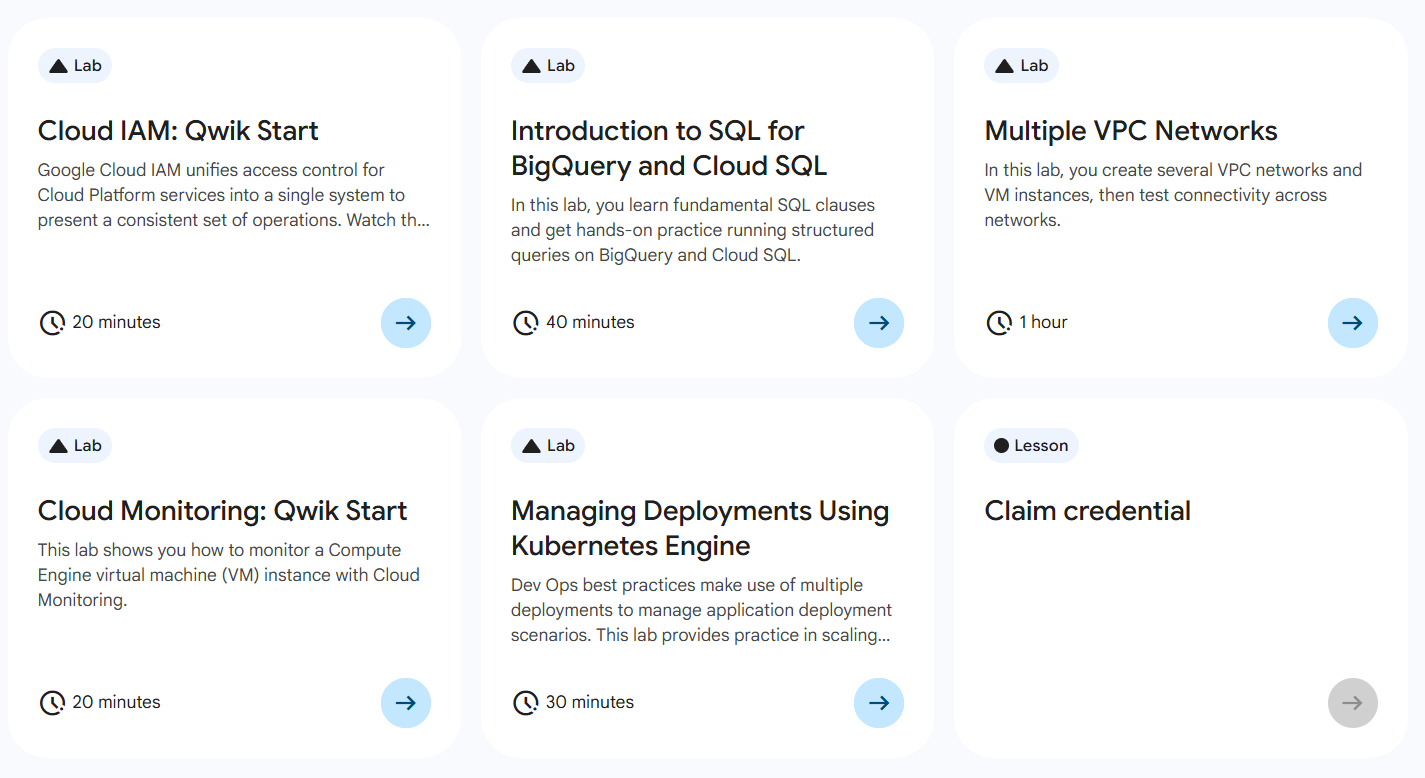Click the description 'you create several VPC networks'
Viewport: 1425px width, 778px height.
pos(1173,195)
